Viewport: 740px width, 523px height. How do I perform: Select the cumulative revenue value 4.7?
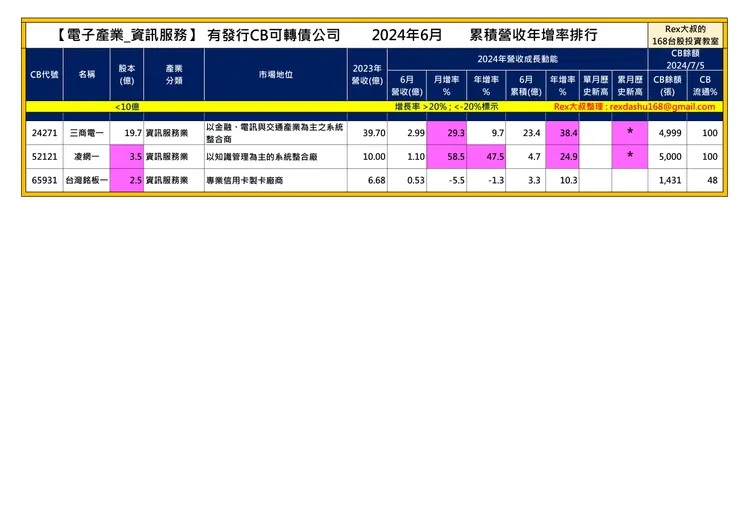tap(534, 157)
